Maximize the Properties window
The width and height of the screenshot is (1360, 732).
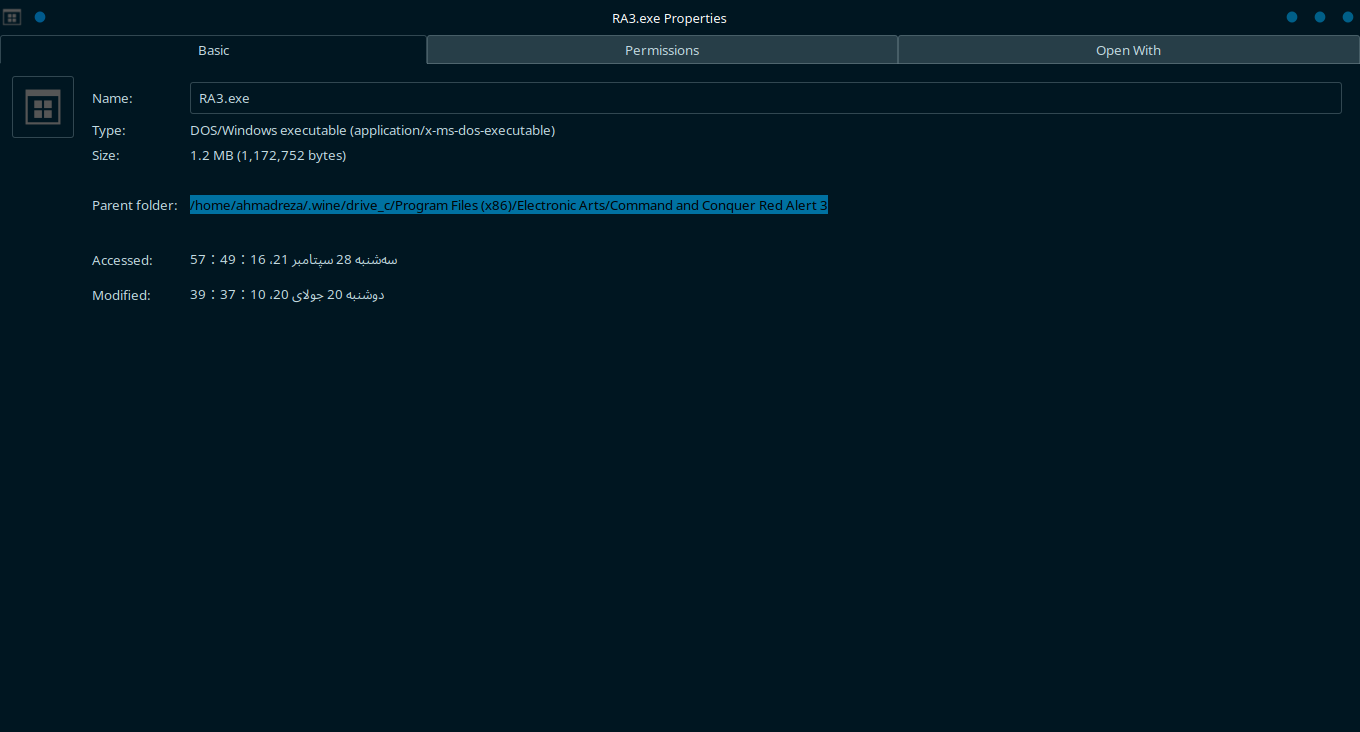(x=1320, y=17)
